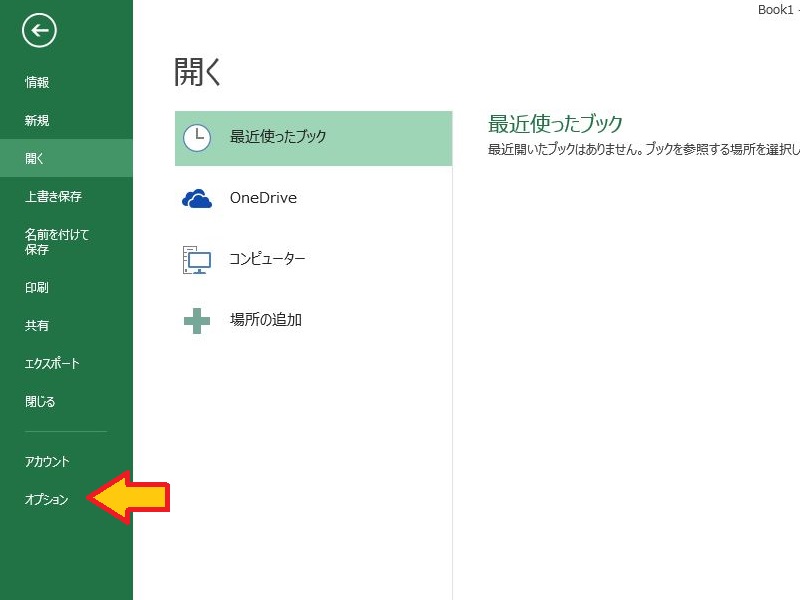Screen dimensions: 800x600
Task: Select the 開く tab in the sidebar
Action: tap(35, 158)
